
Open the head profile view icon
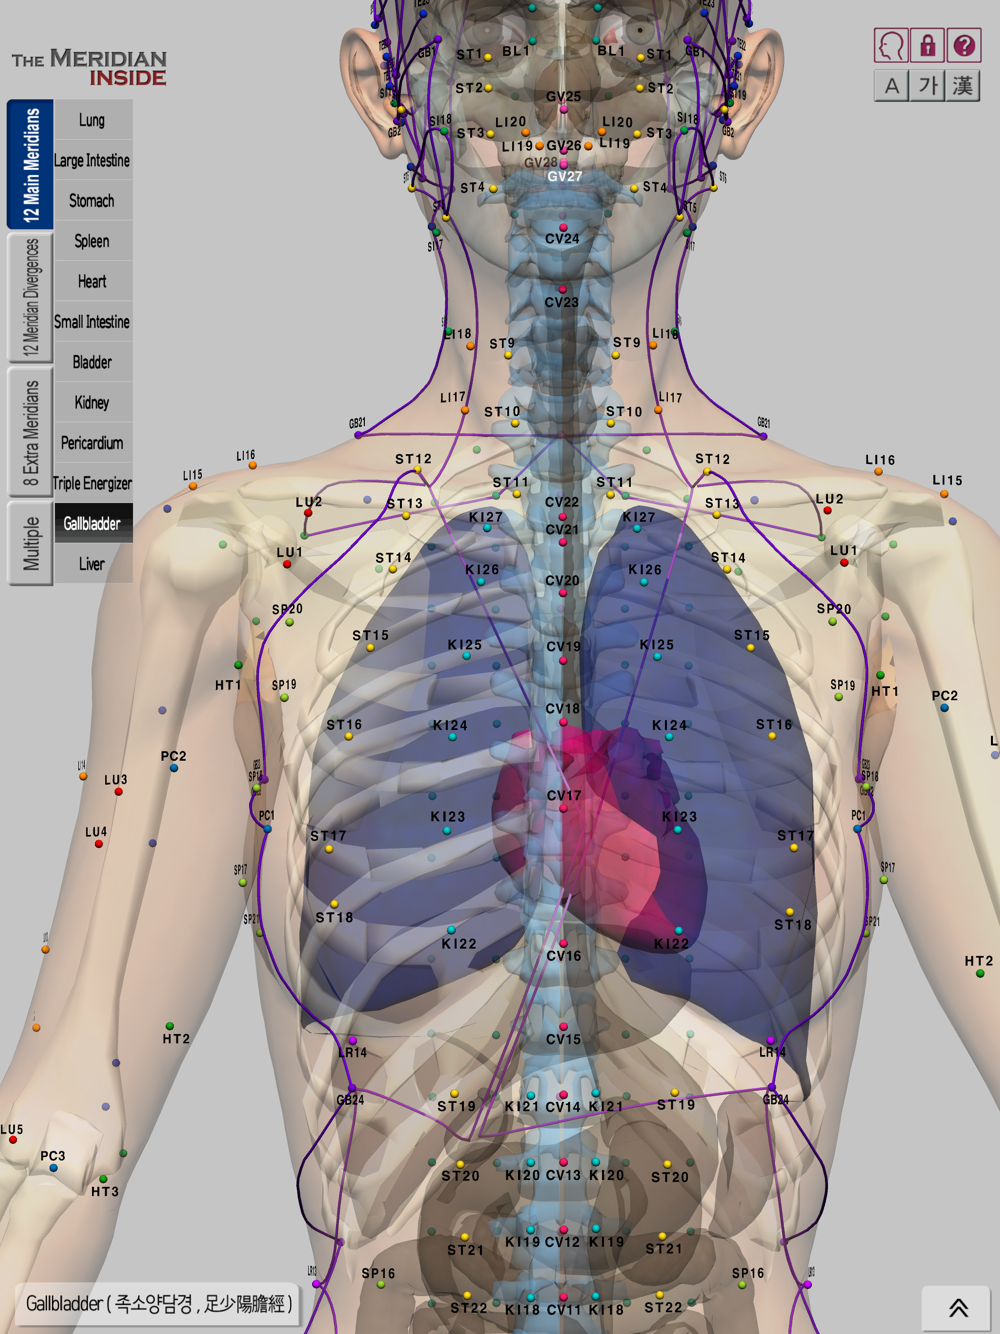click(891, 46)
